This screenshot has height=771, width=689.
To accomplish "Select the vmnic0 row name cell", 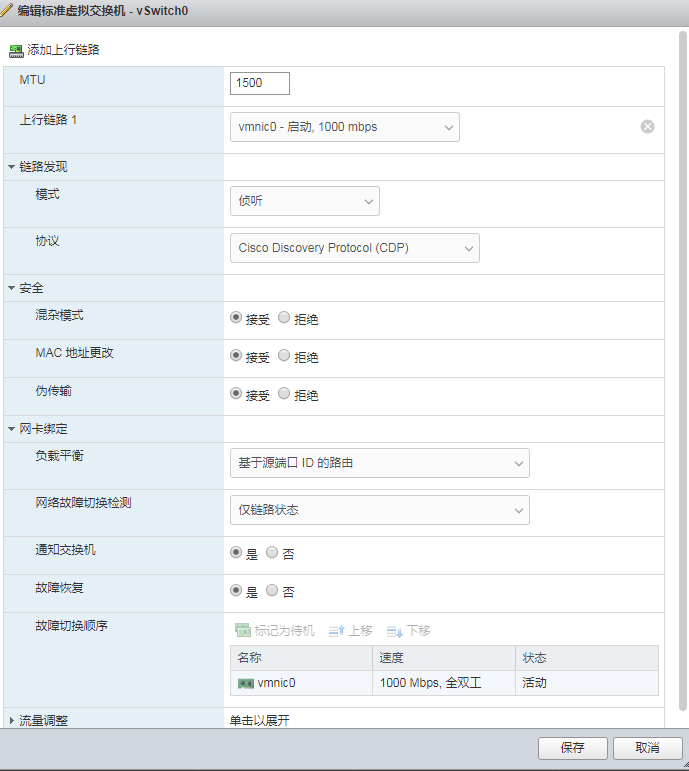I will point(301,683).
